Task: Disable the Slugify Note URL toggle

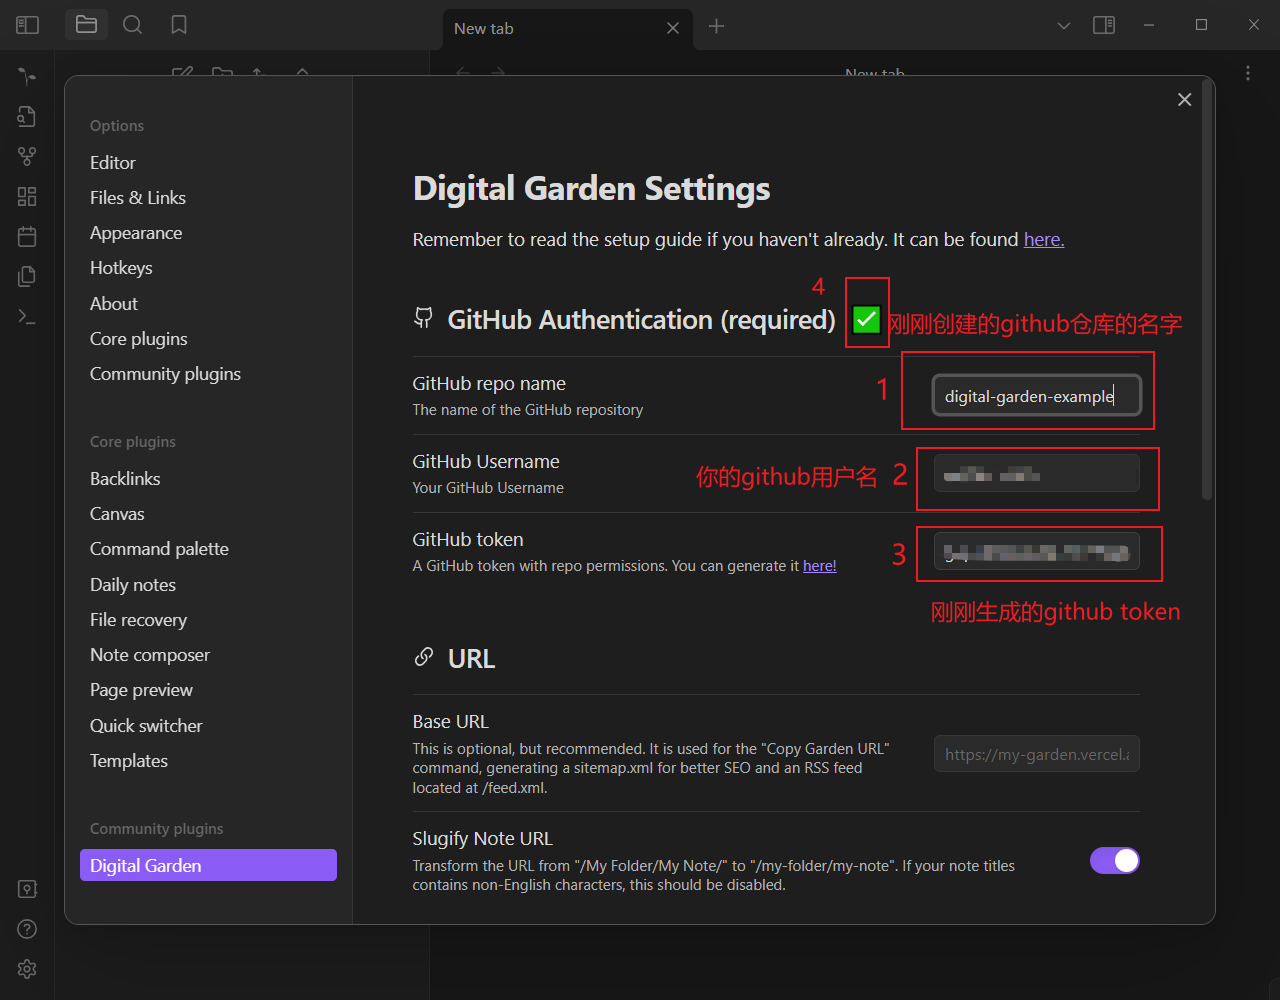Action: click(1114, 860)
